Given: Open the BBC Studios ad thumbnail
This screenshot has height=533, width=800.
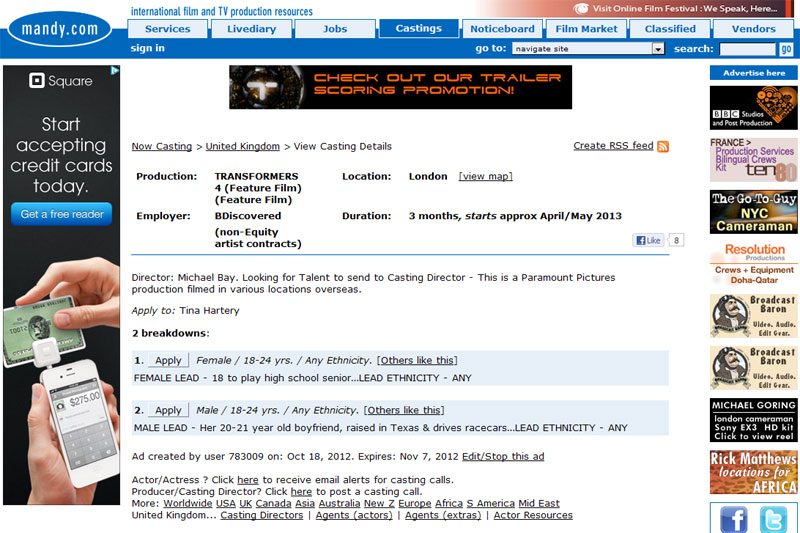Looking at the screenshot, I should (753, 108).
